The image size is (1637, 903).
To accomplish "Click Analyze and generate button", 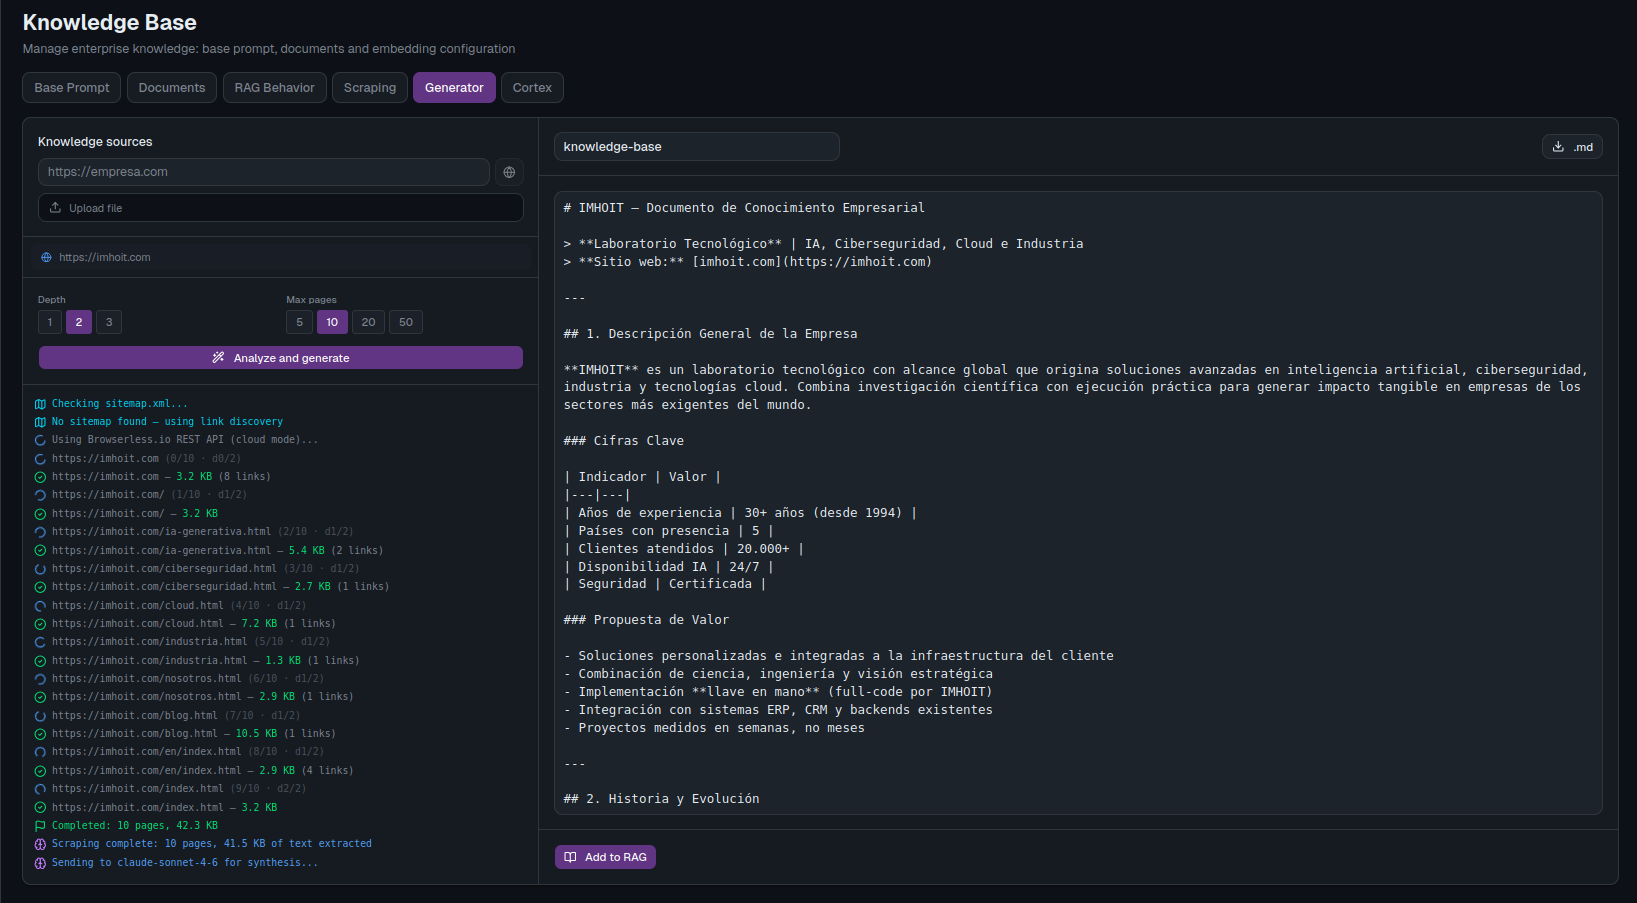I will click(281, 358).
